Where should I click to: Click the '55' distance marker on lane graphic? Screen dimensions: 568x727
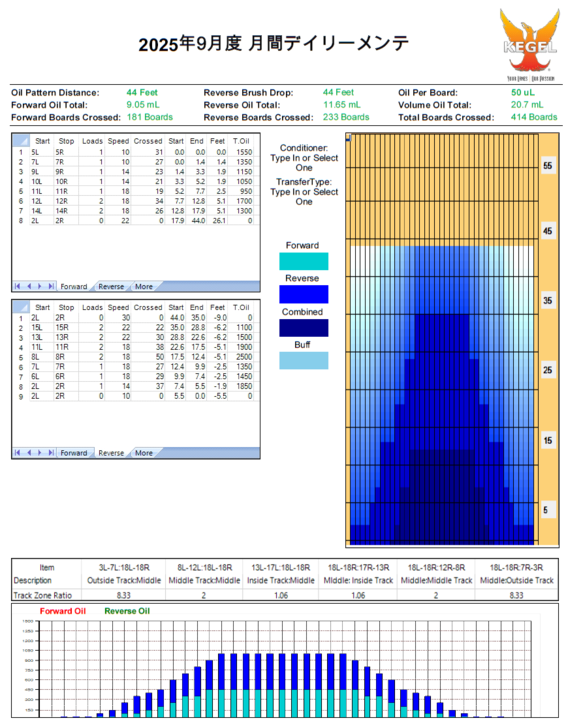point(548,166)
